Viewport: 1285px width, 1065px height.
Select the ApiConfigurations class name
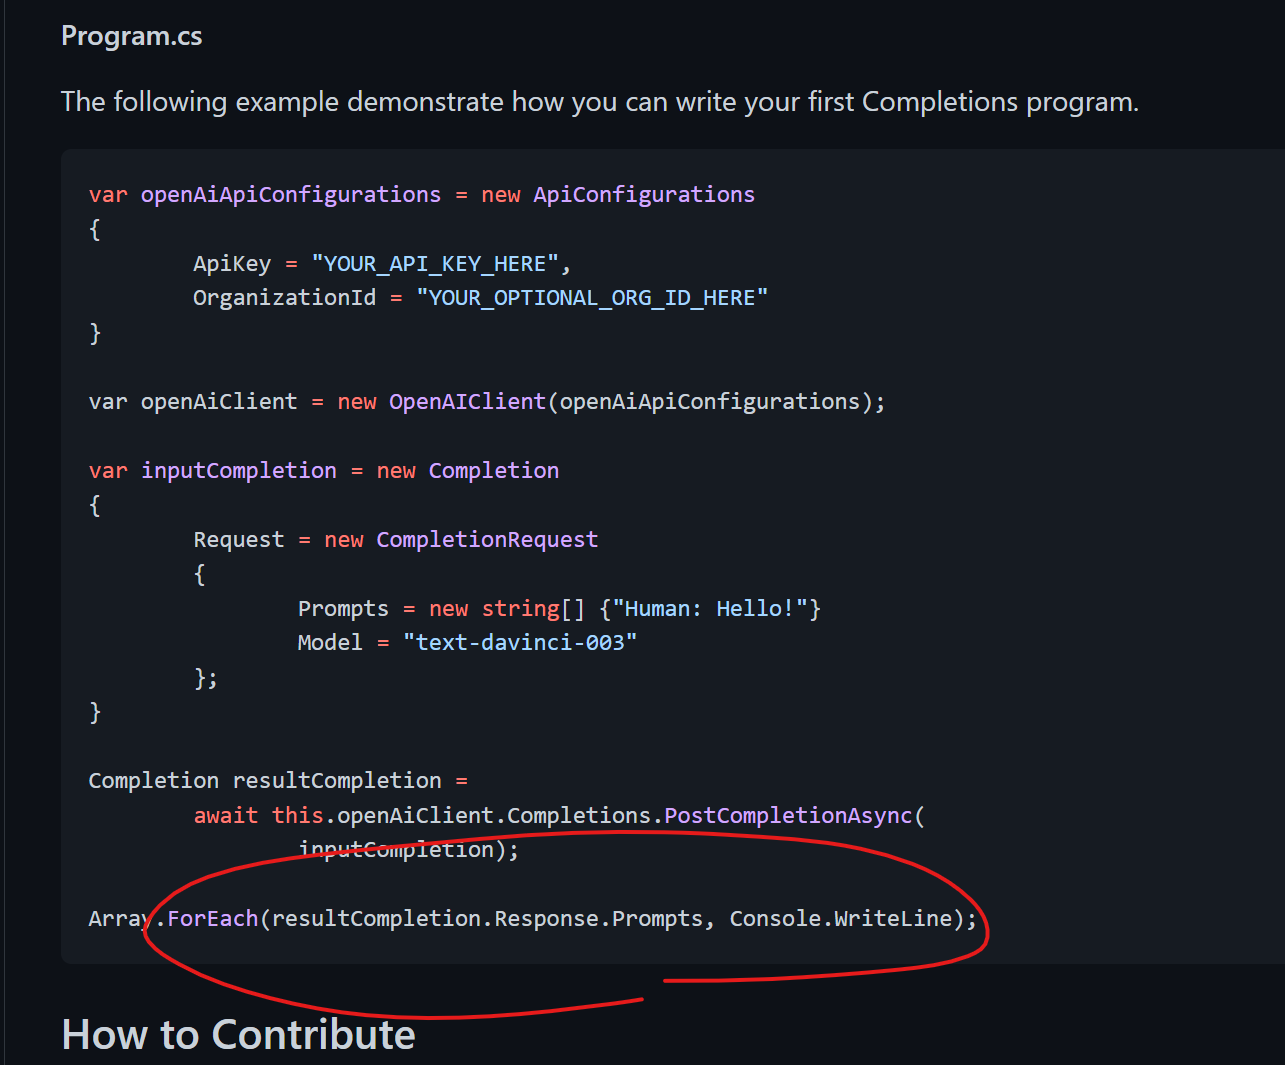point(643,194)
